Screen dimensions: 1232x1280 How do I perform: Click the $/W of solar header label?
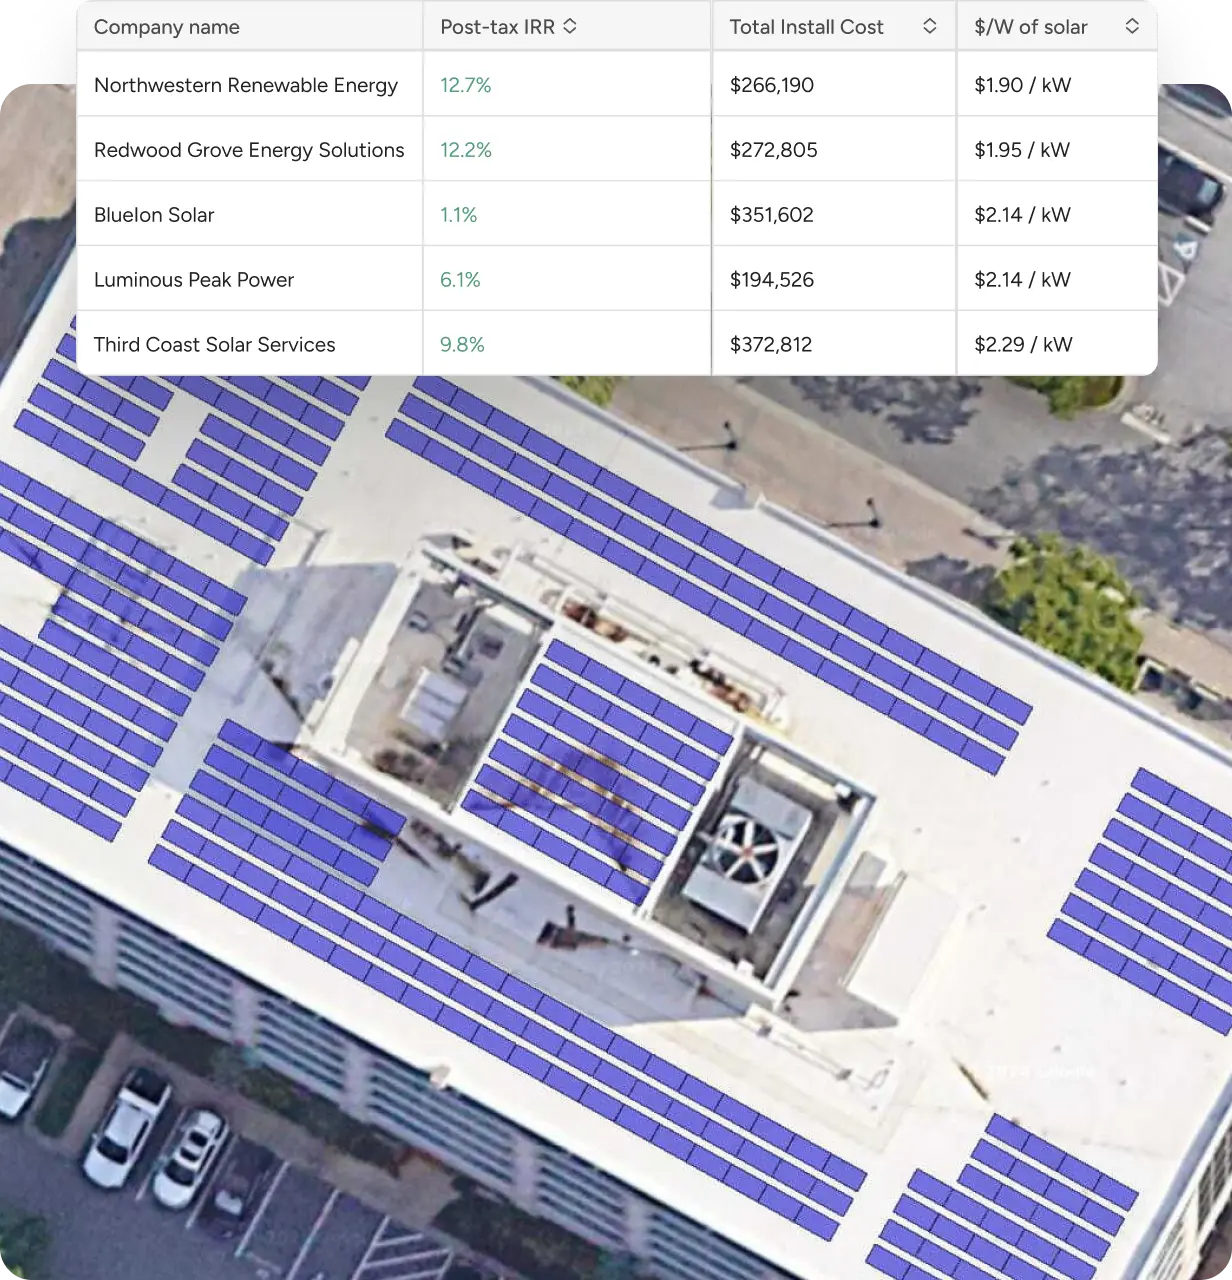point(1031,27)
